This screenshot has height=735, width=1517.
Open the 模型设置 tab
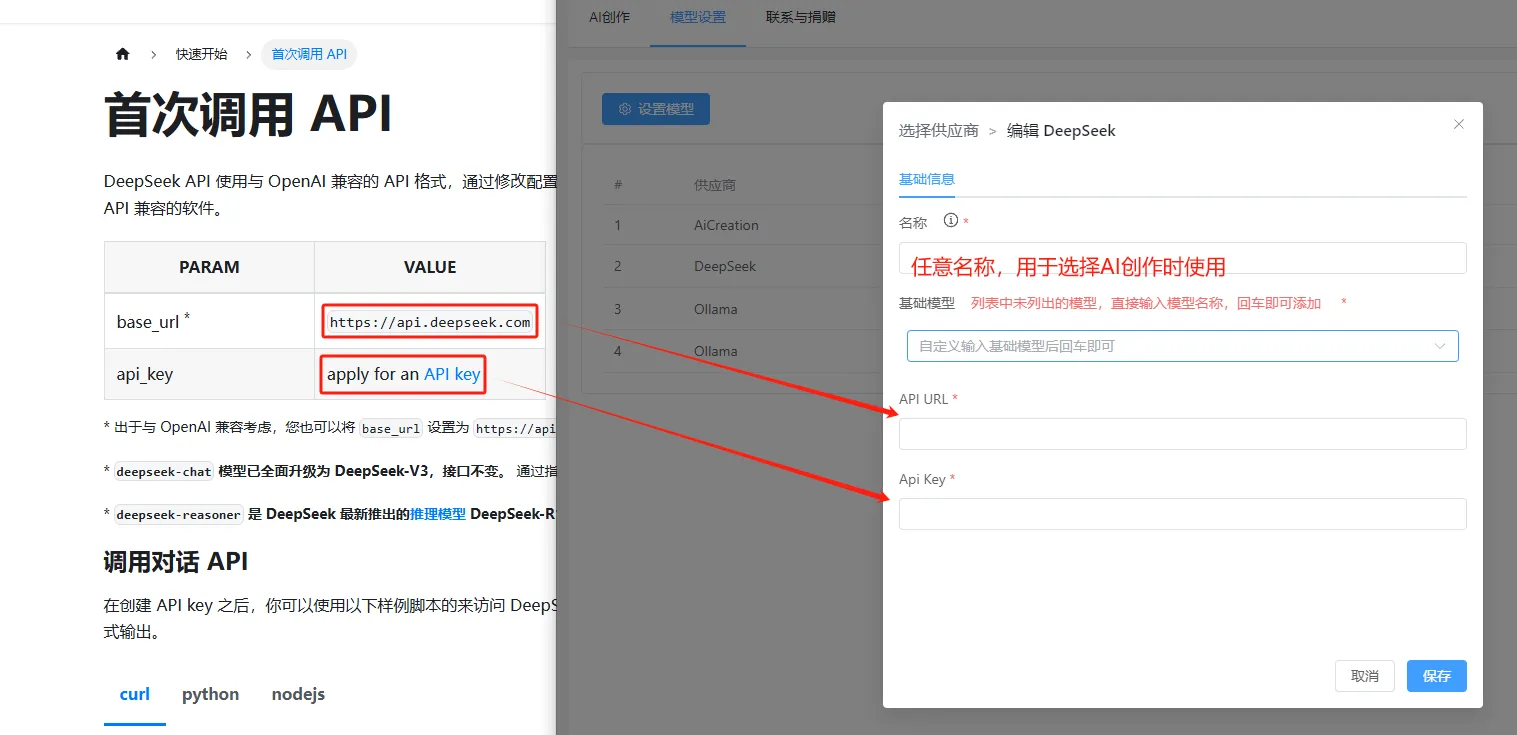[698, 17]
